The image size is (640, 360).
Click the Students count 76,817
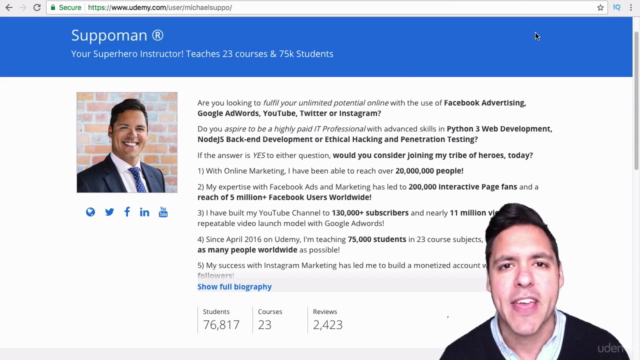tap(221, 324)
